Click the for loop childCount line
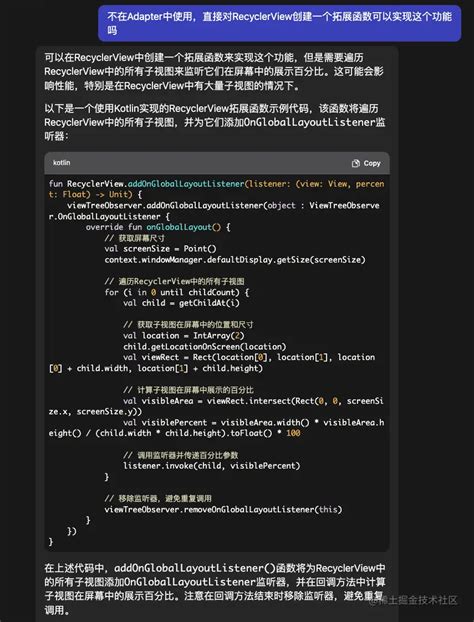This screenshot has height=622, width=474. pyautogui.click(x=177, y=292)
